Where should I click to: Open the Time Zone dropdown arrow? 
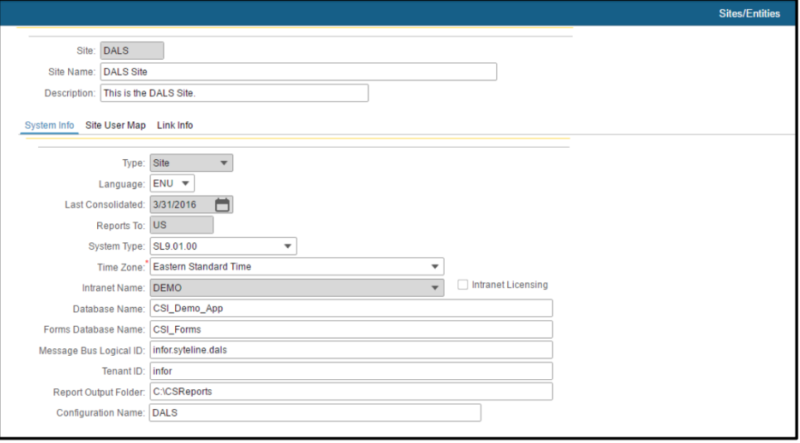(435, 266)
